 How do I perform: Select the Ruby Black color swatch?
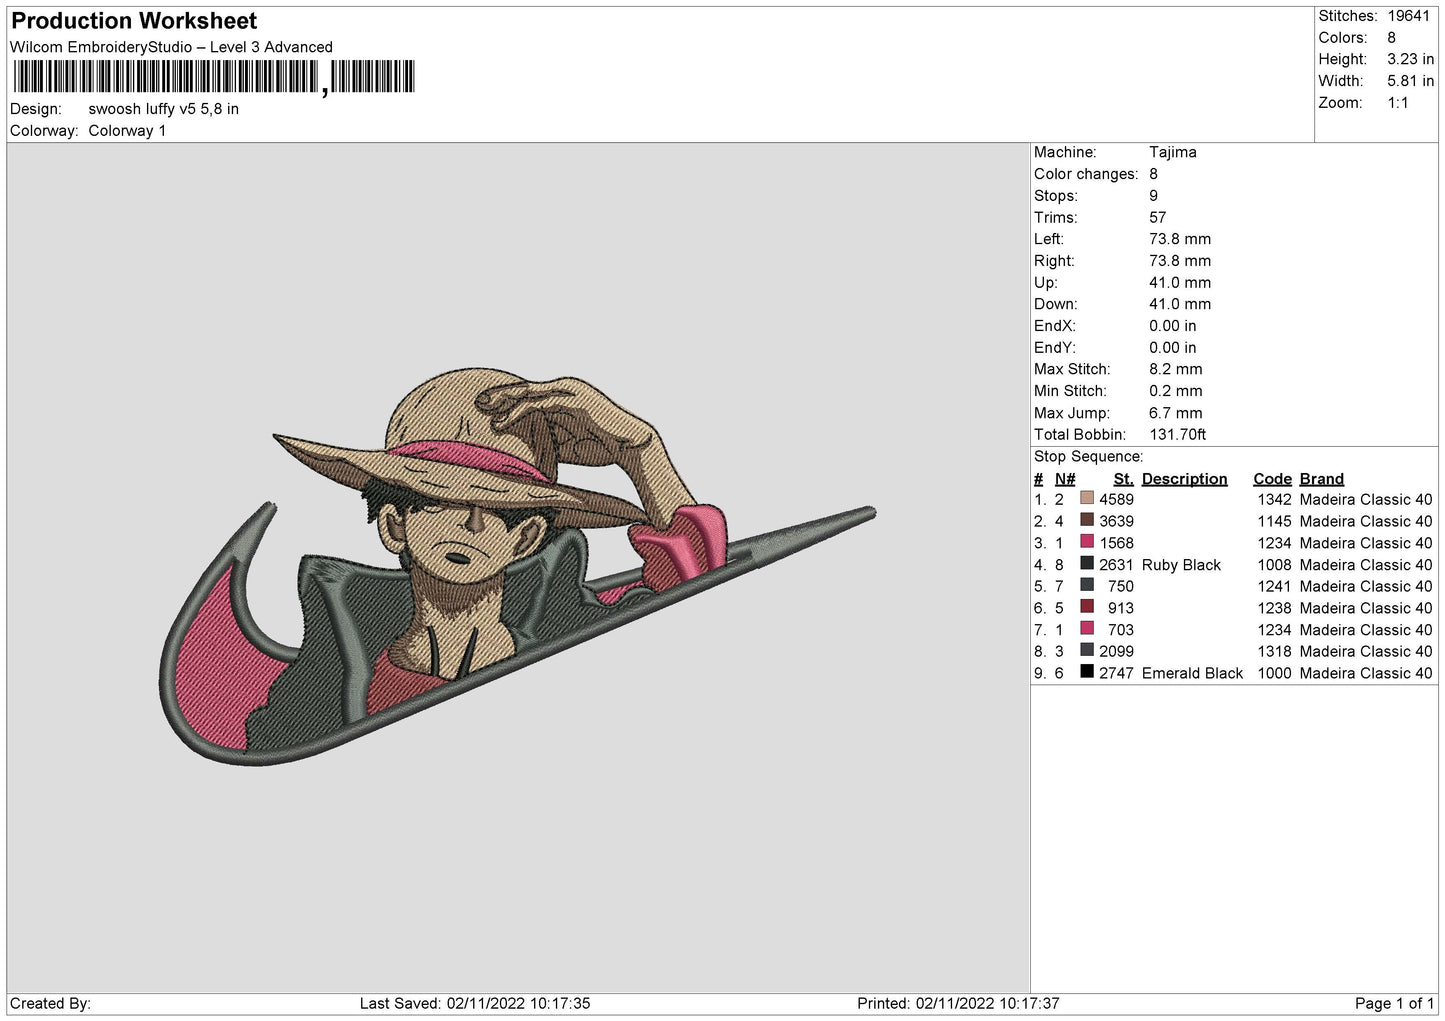click(x=1087, y=564)
